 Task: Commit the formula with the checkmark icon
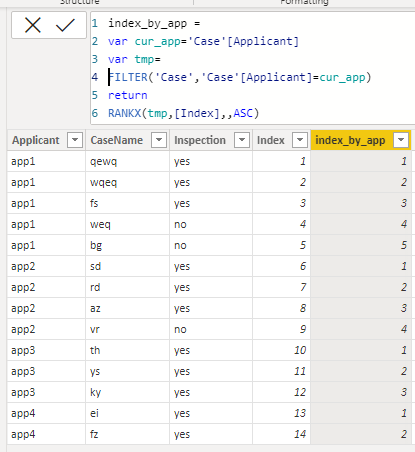click(65, 25)
